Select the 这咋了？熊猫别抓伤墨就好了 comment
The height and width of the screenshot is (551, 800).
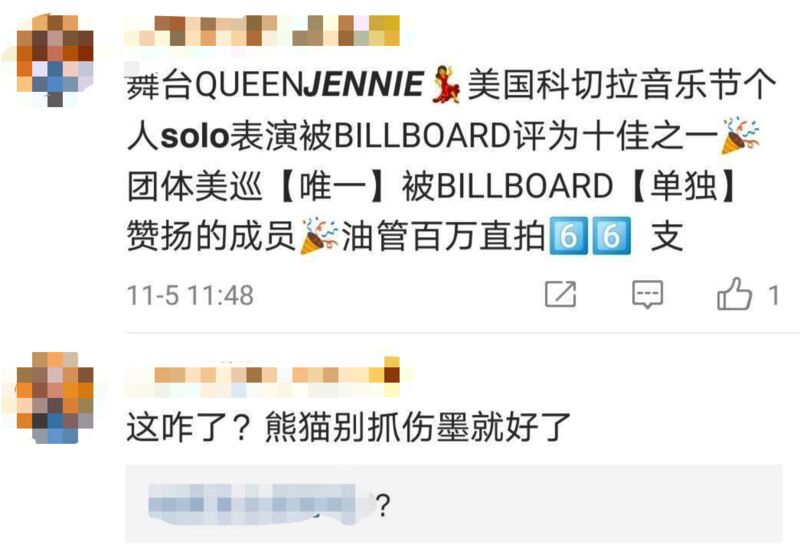(x=348, y=427)
